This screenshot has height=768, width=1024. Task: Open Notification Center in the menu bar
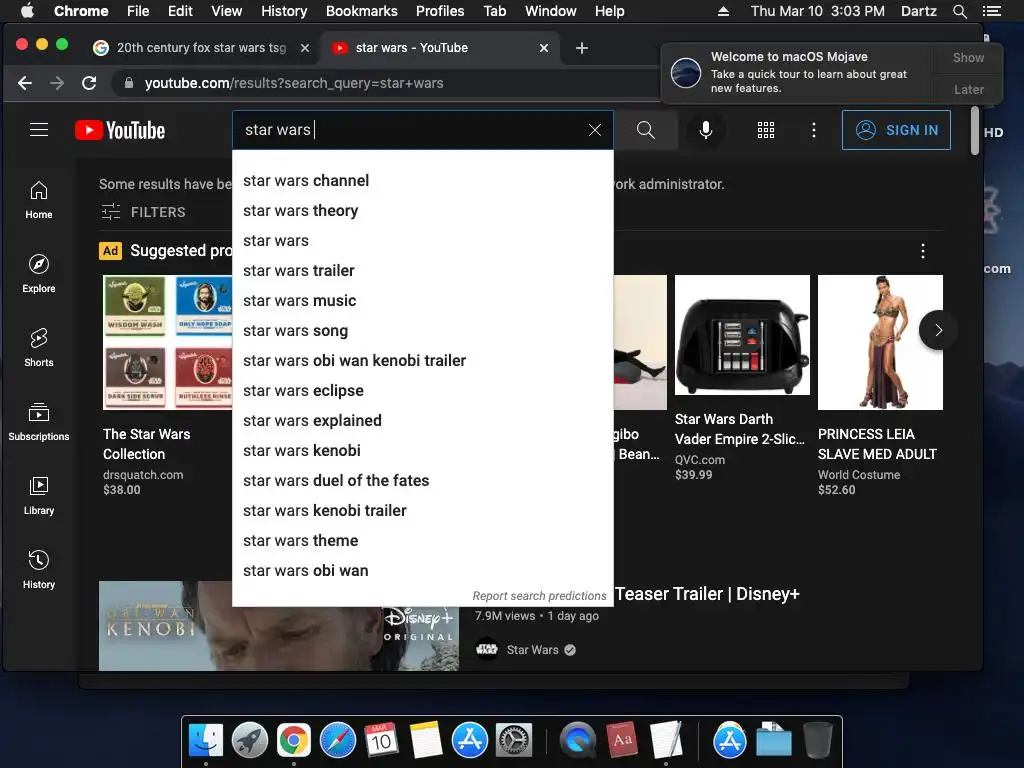[x=991, y=11]
